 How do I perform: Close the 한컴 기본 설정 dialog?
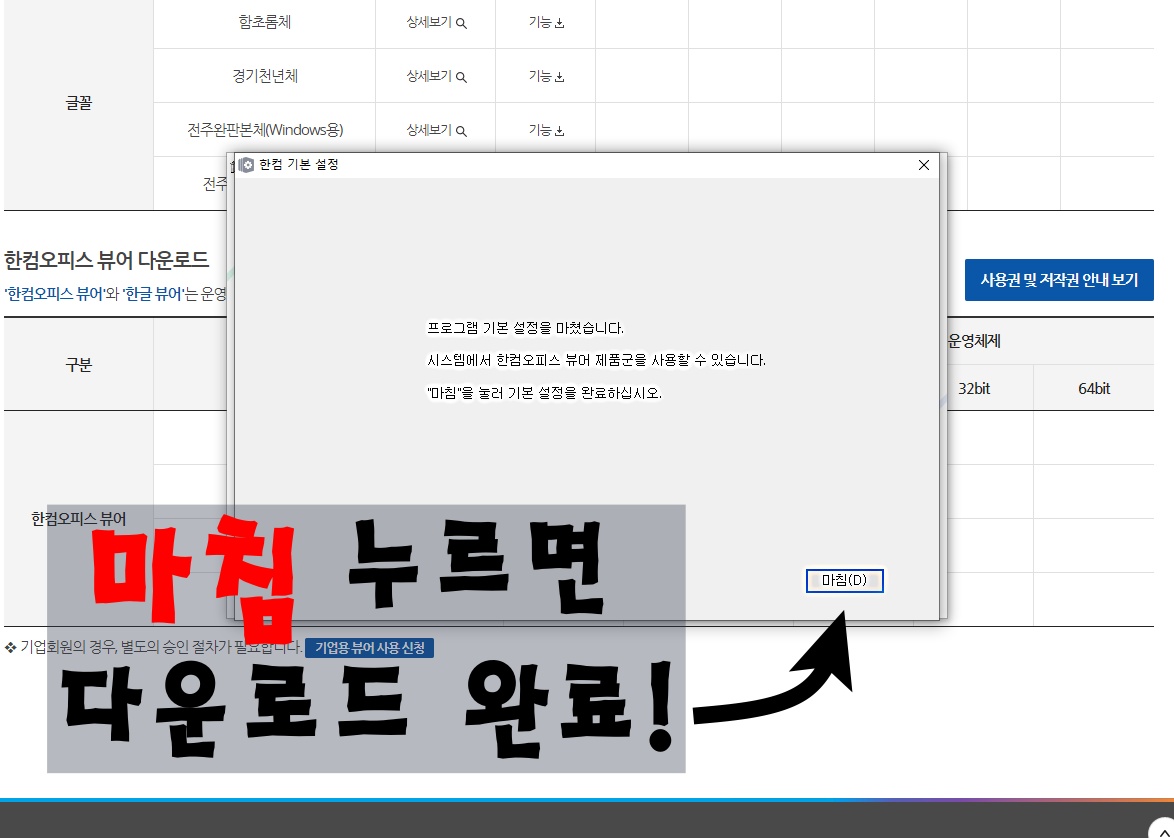point(924,165)
